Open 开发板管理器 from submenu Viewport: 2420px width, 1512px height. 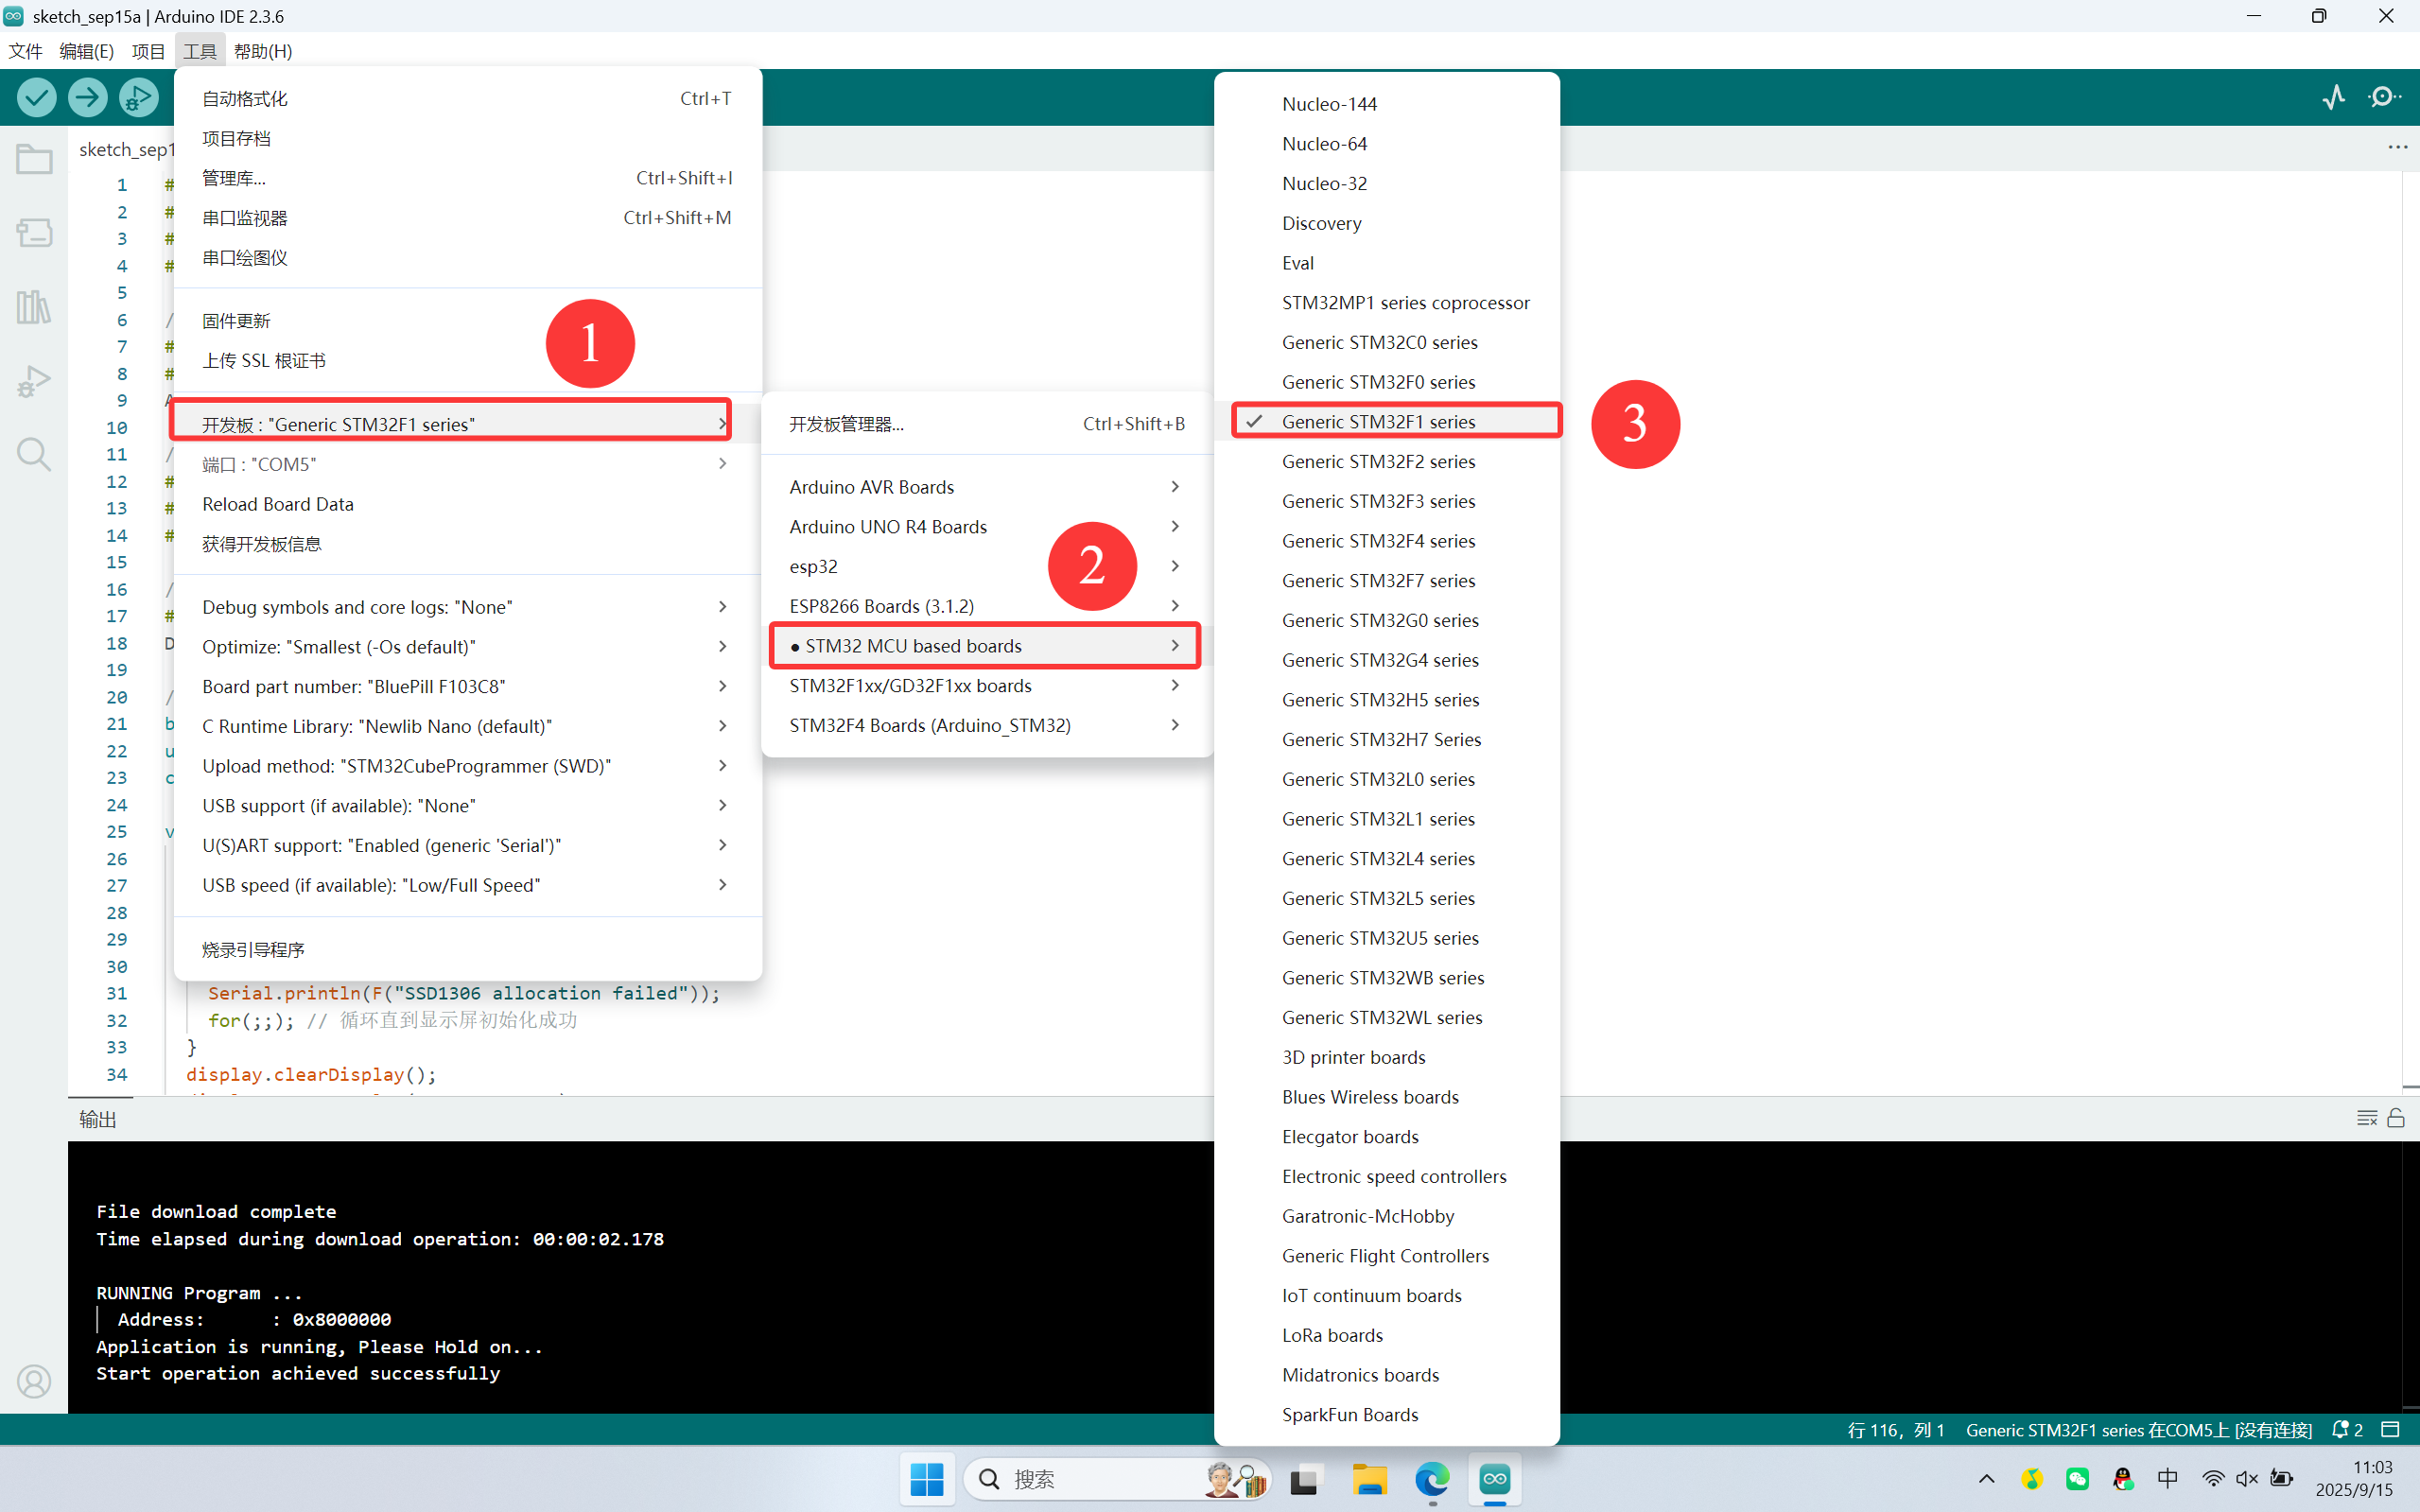pos(846,424)
